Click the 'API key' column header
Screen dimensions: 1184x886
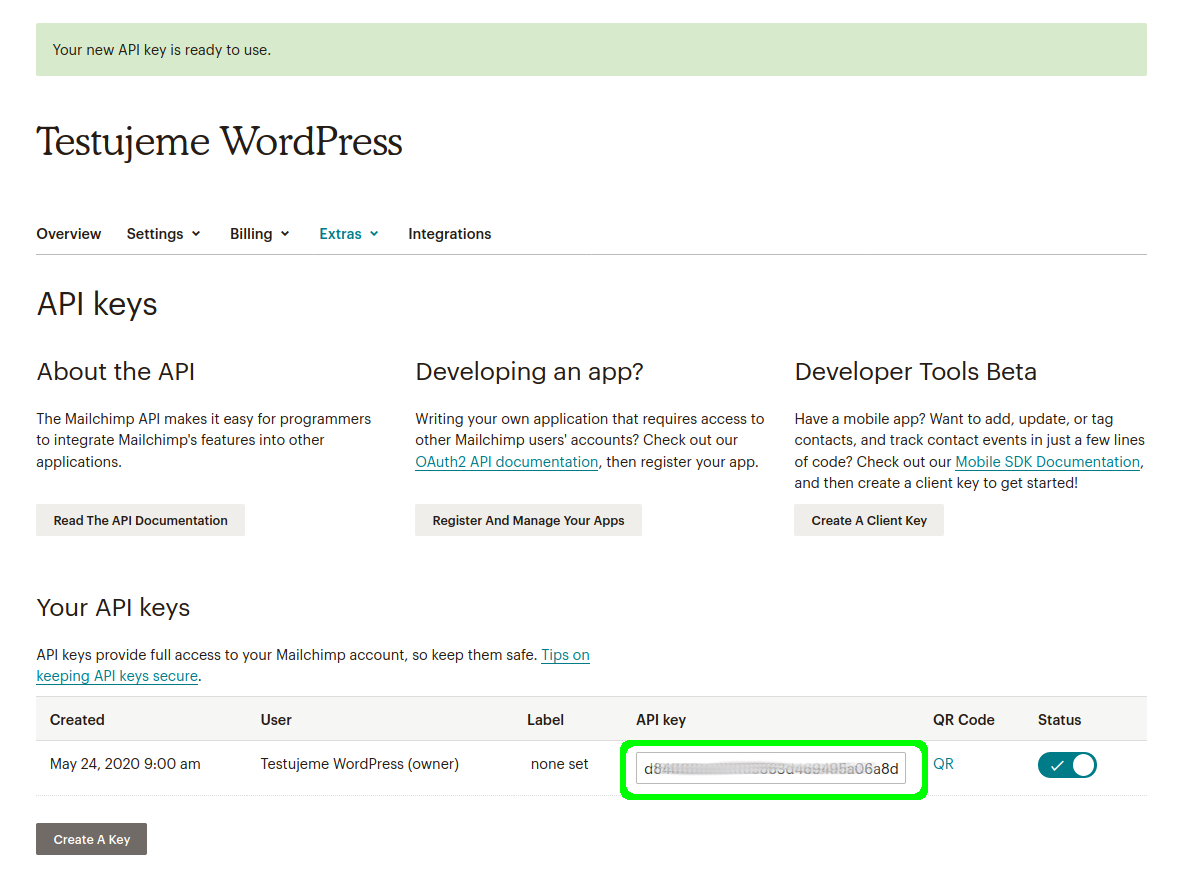(661, 720)
